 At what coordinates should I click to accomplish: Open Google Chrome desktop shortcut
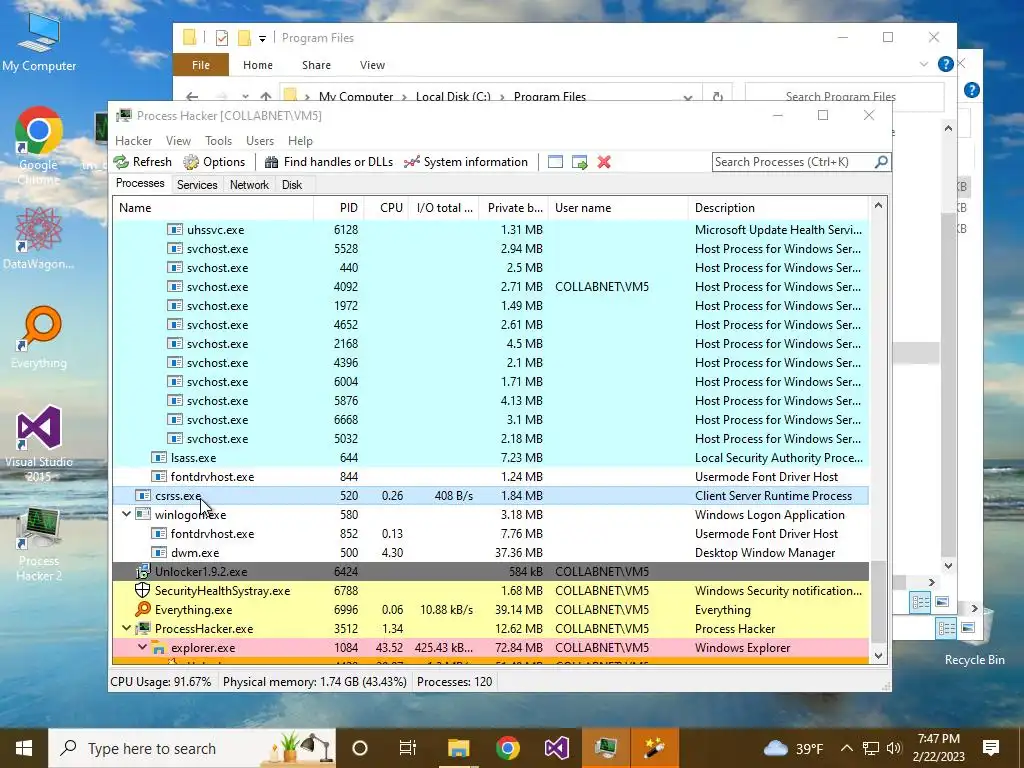[x=39, y=145]
